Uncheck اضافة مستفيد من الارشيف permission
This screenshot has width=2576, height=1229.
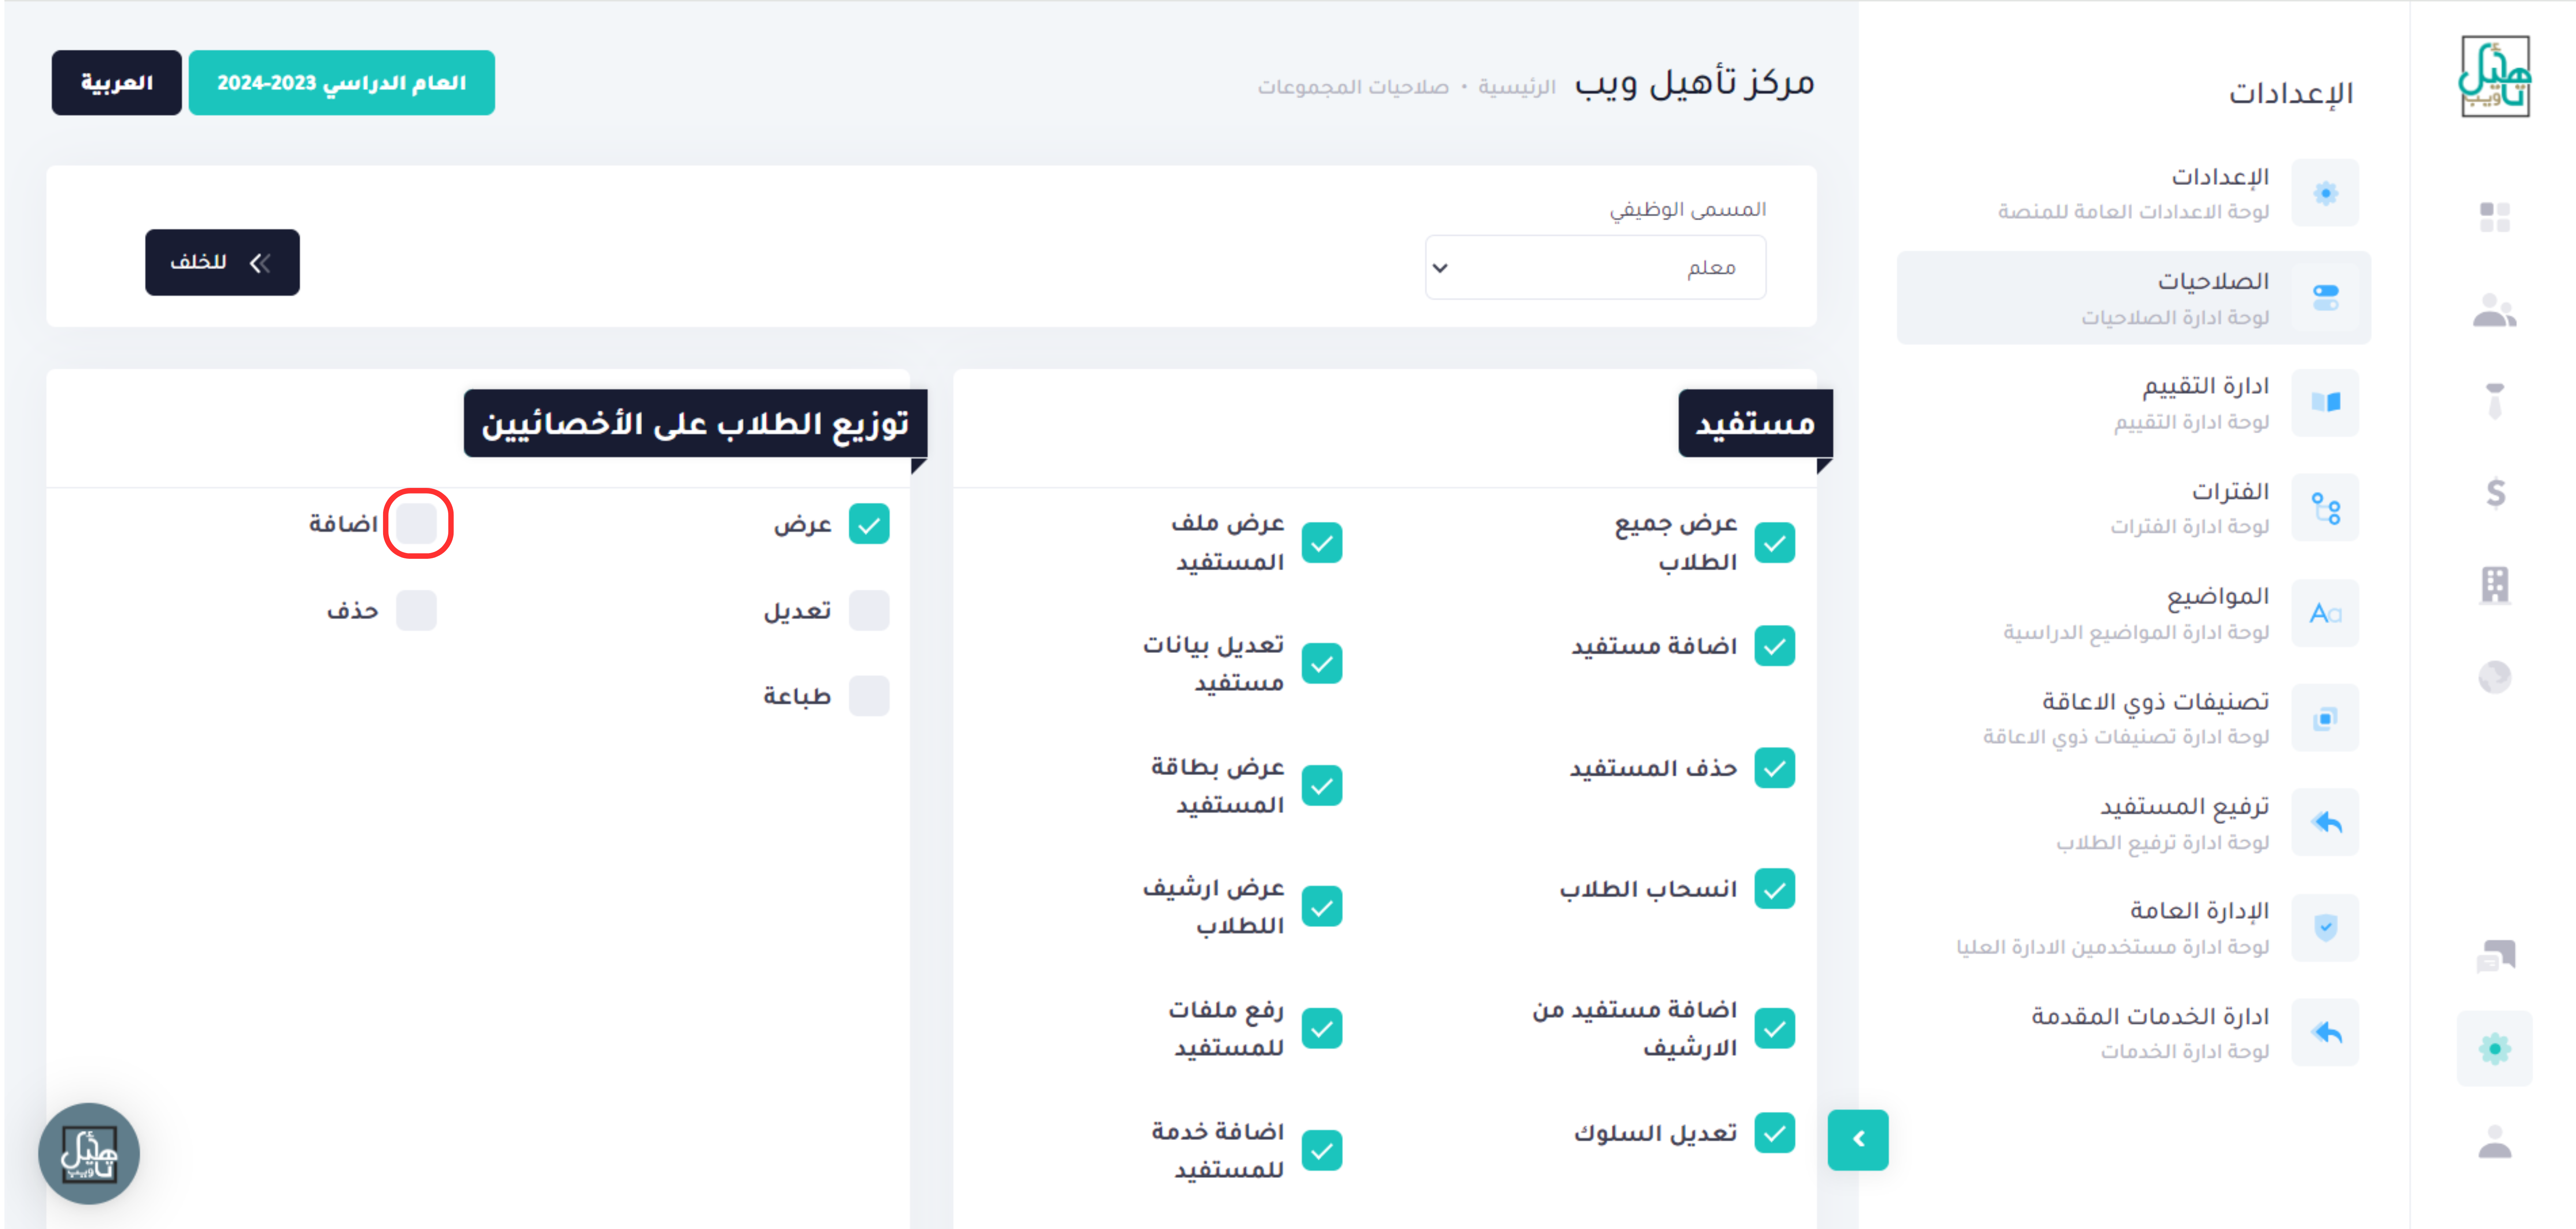click(1774, 1028)
